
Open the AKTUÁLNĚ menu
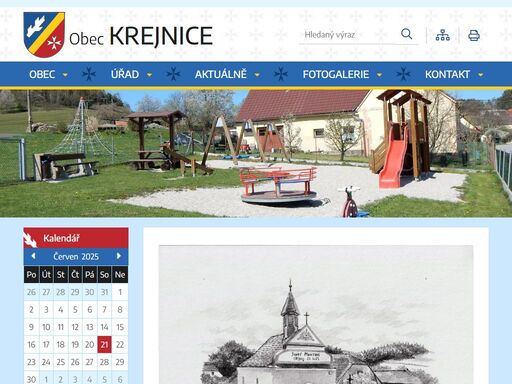[x=221, y=74]
